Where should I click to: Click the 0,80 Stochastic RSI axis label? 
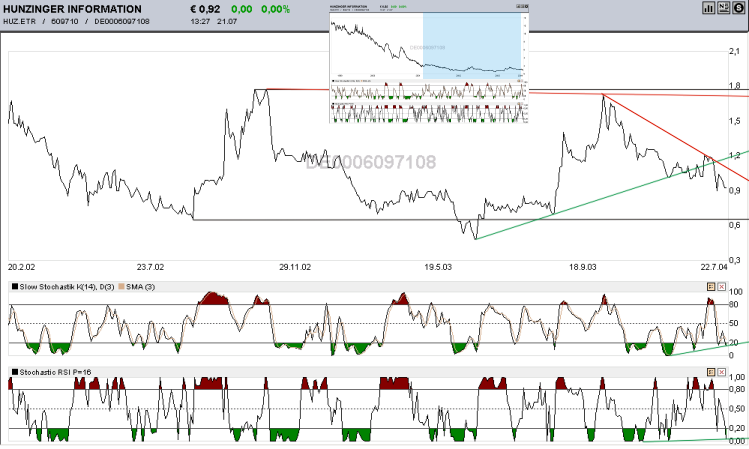tap(737, 389)
